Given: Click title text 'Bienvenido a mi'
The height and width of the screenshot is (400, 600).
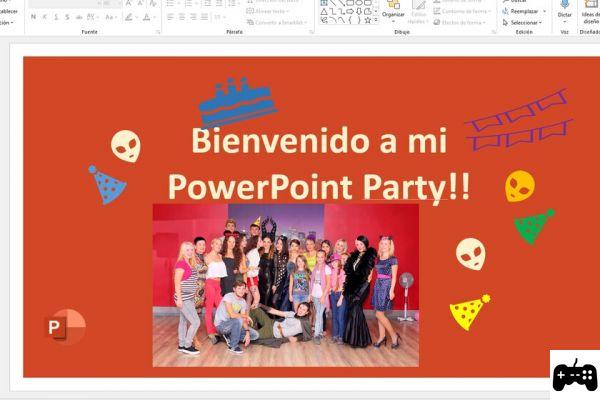Looking at the screenshot, I should [319, 141].
